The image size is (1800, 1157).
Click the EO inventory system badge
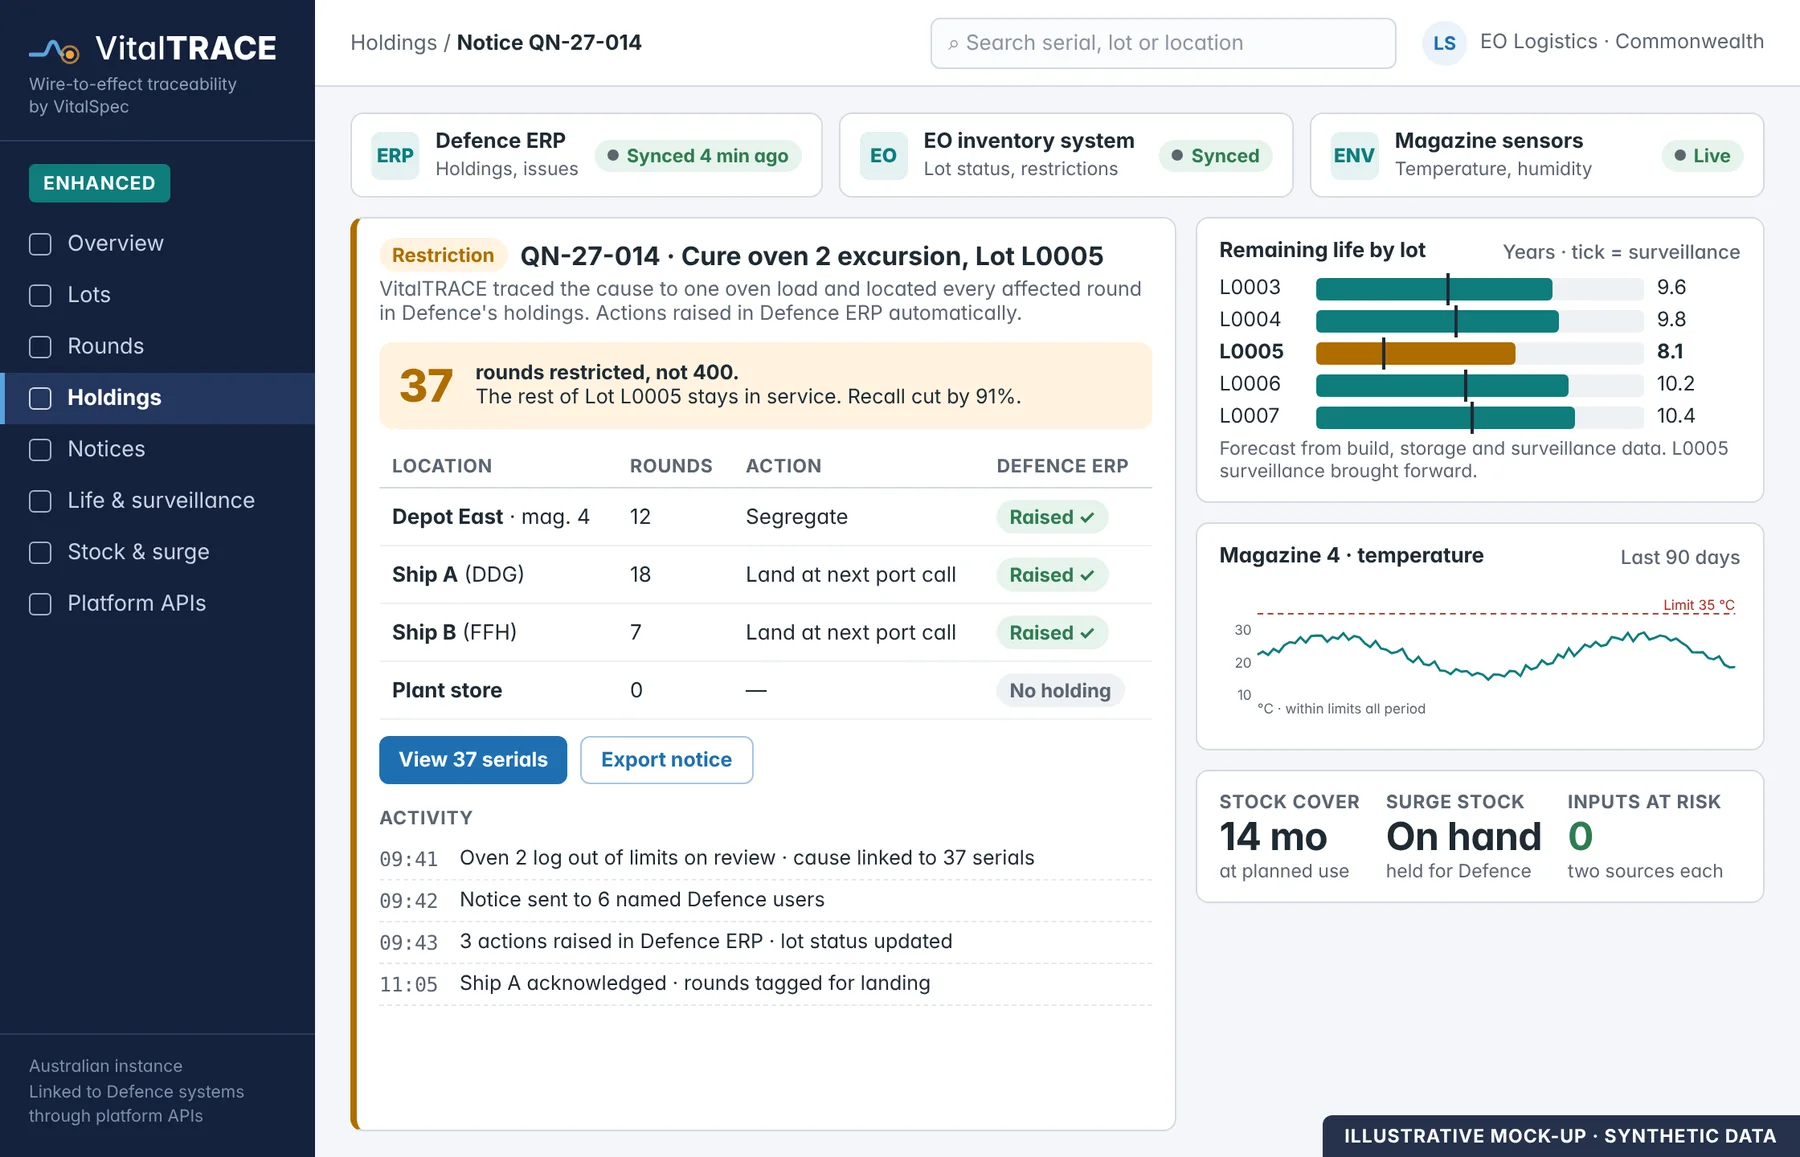(883, 156)
